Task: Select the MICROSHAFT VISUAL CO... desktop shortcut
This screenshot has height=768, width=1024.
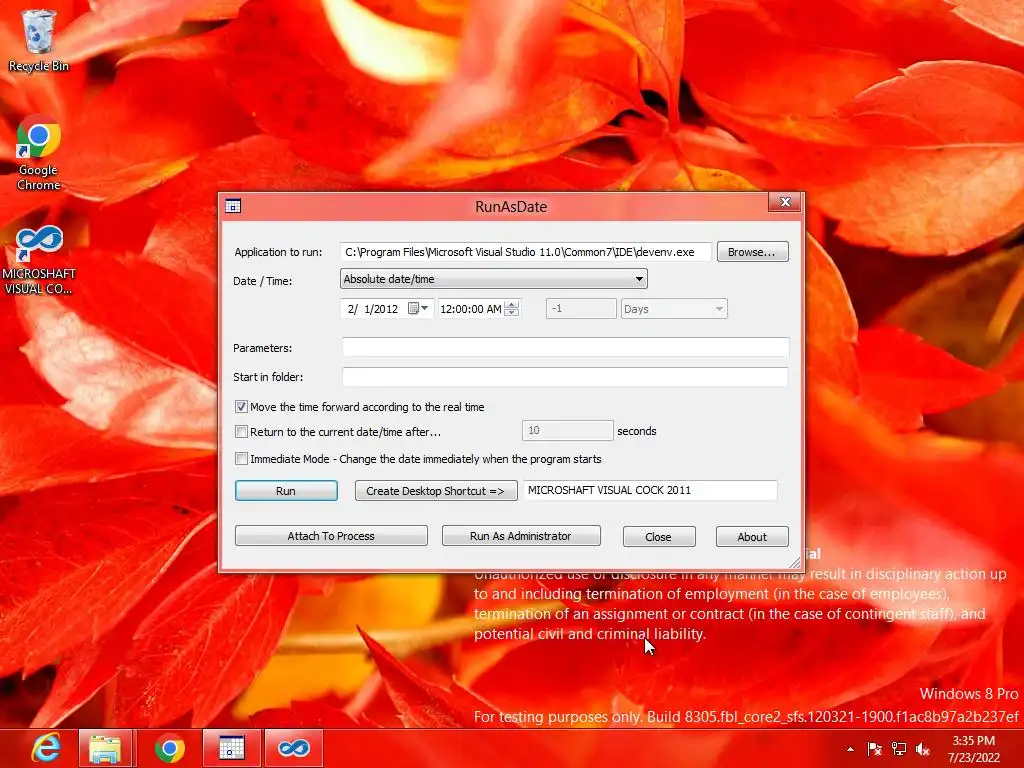Action: pyautogui.click(x=39, y=260)
